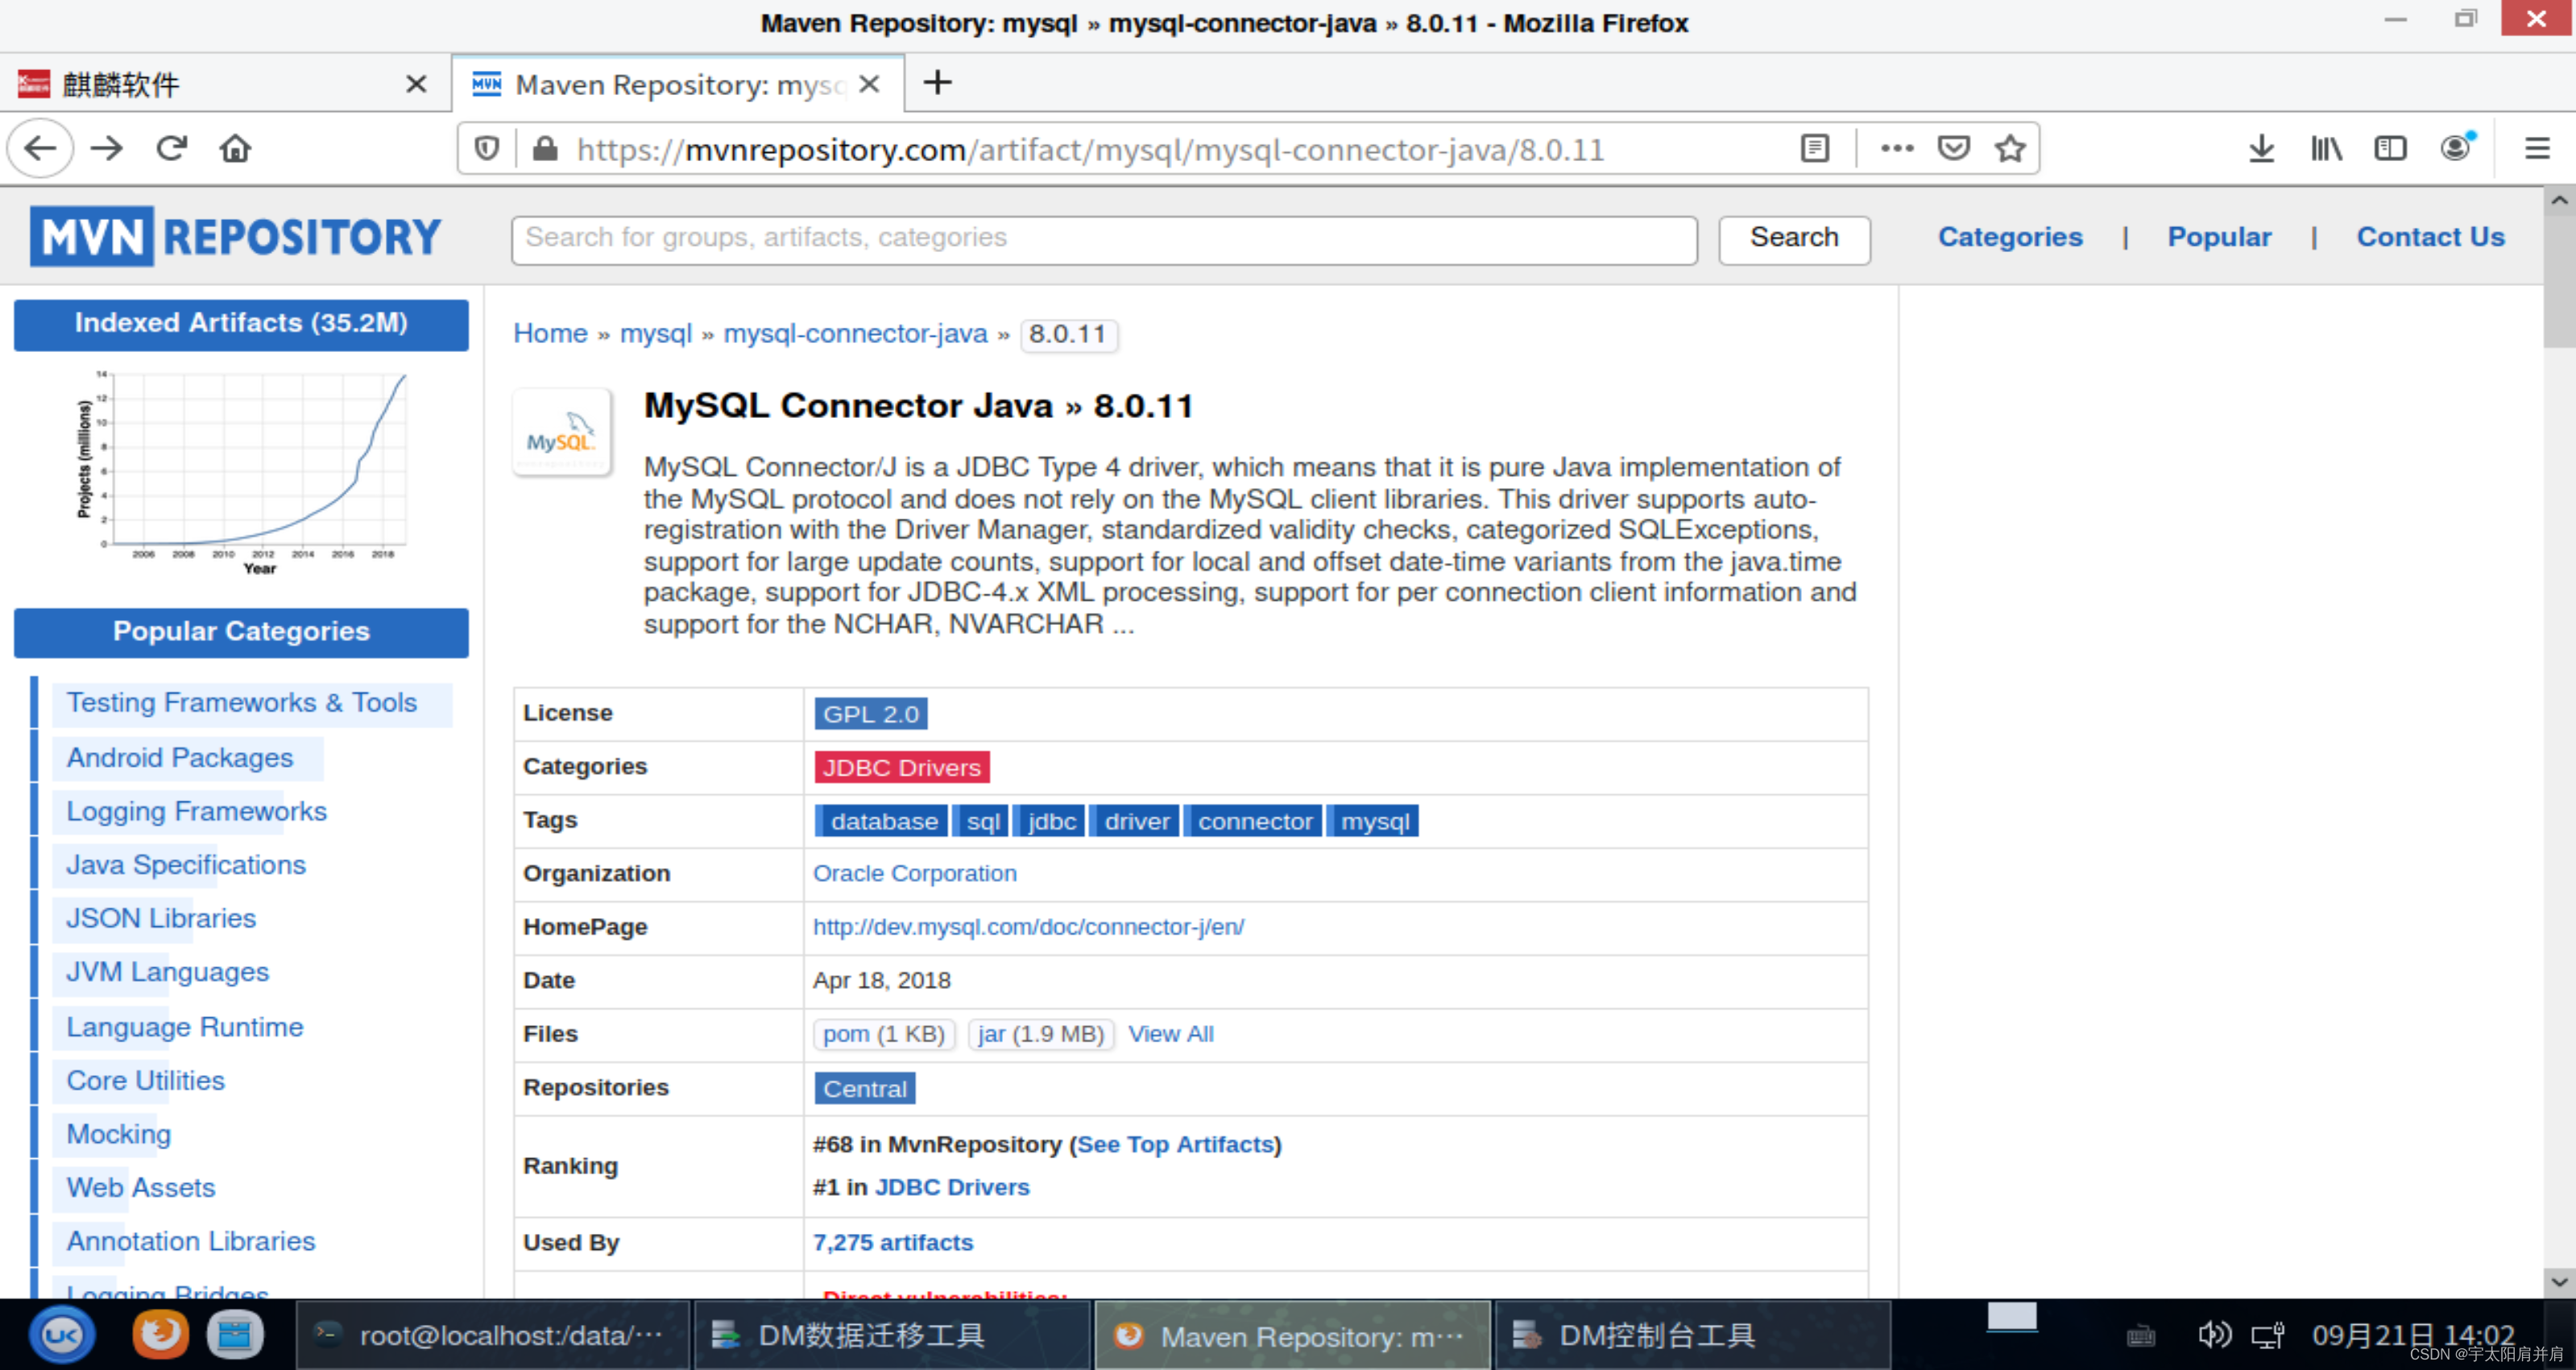The height and width of the screenshot is (1370, 2576).
Task: Open the Downloads arrow icon
Action: 2261,149
